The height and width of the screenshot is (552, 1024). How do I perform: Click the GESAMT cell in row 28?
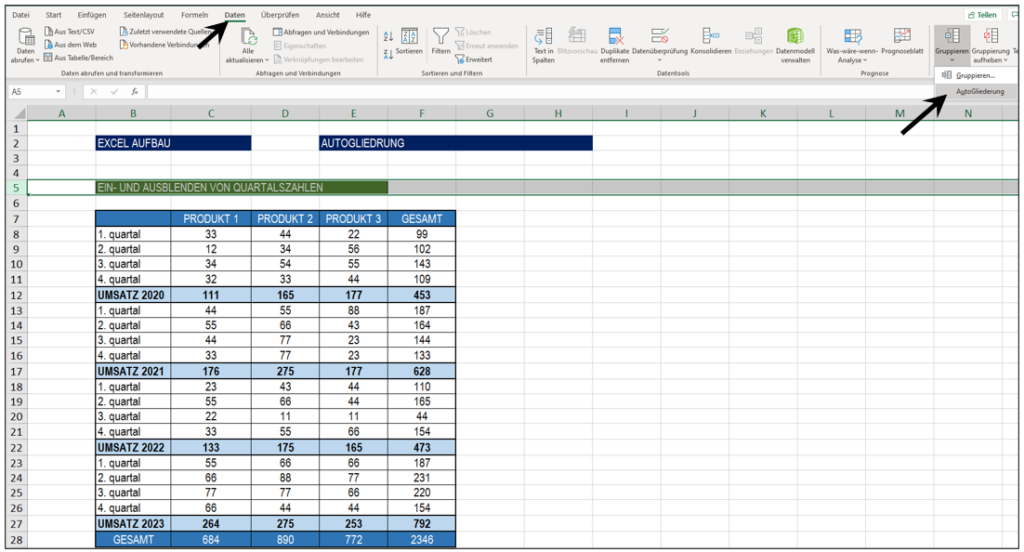coord(133,540)
